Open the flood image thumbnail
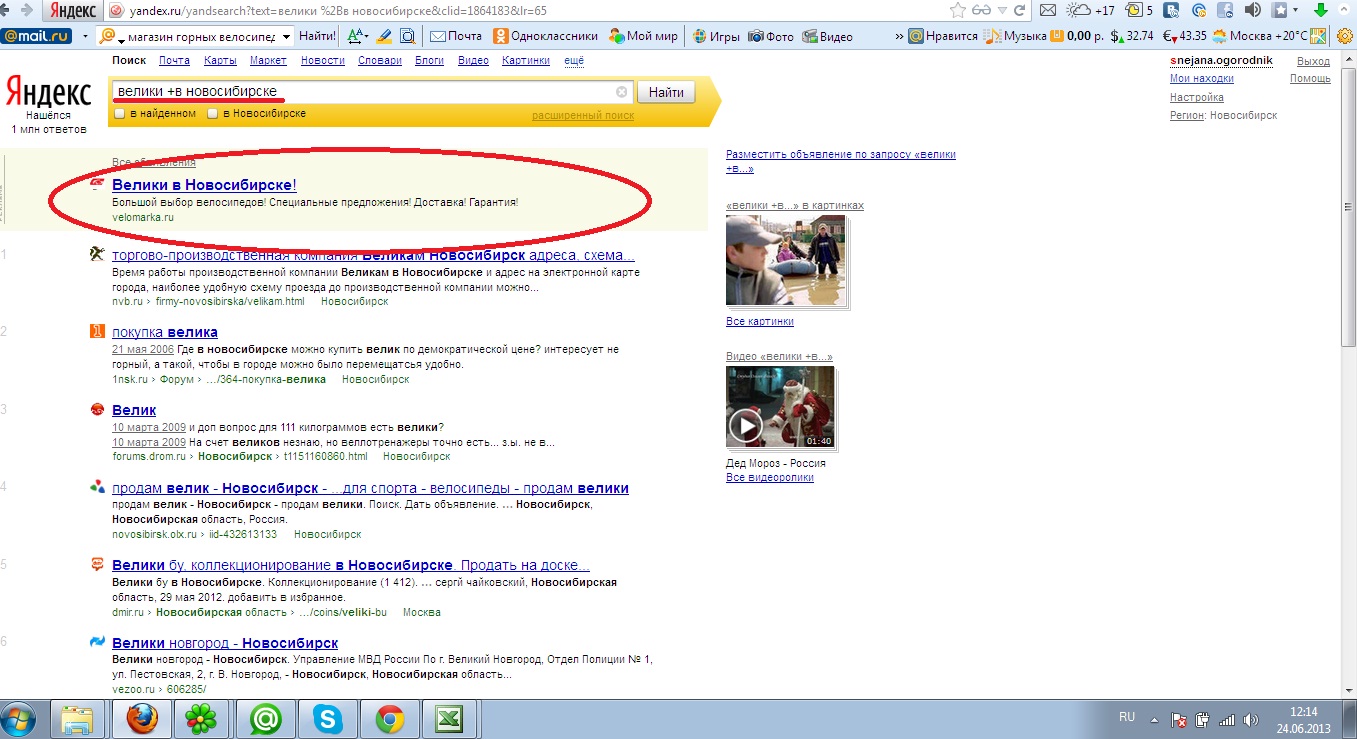Viewport: 1357px width, 739px height. tap(787, 259)
